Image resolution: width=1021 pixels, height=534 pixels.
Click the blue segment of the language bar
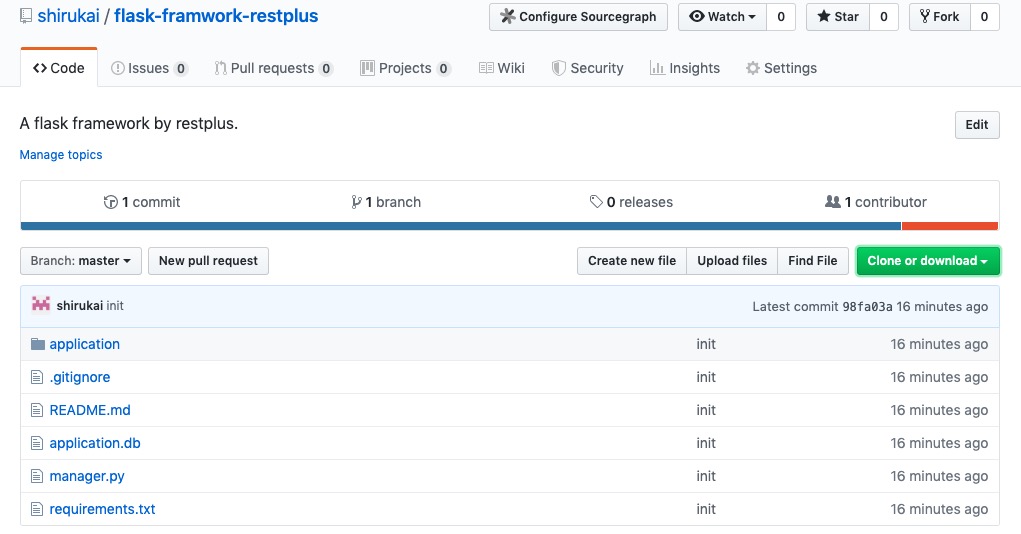pos(461,226)
